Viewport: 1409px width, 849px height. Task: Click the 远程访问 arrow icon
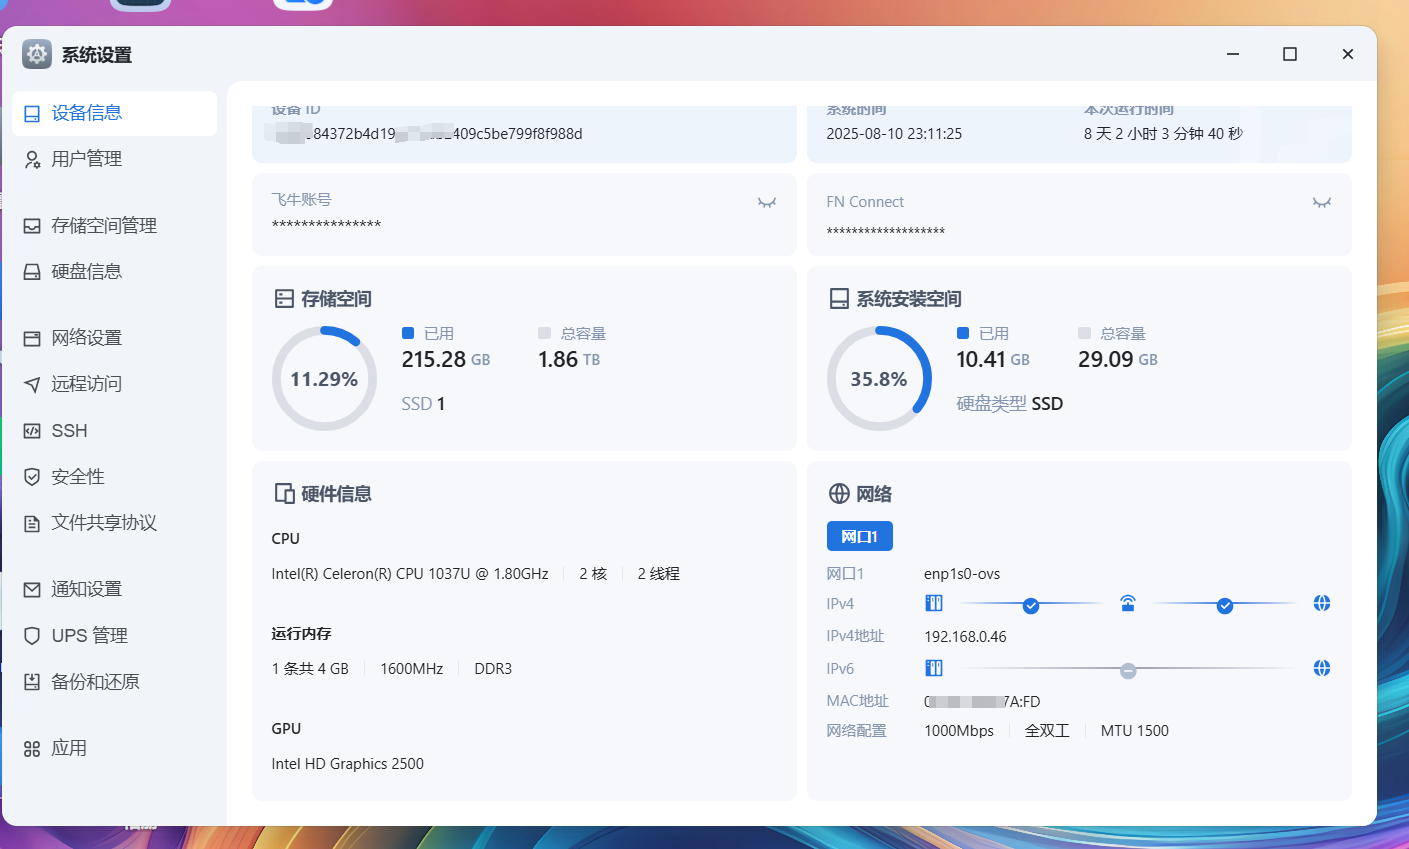coord(32,384)
